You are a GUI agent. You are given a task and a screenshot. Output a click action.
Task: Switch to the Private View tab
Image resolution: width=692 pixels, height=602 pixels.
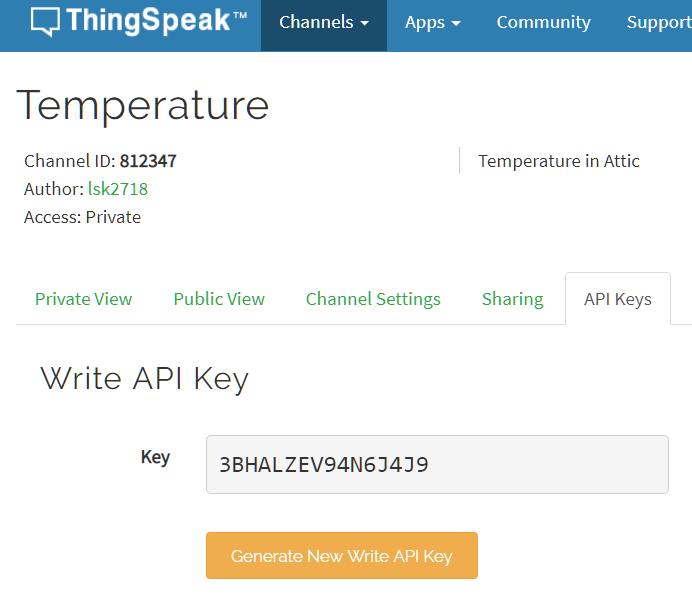83,299
